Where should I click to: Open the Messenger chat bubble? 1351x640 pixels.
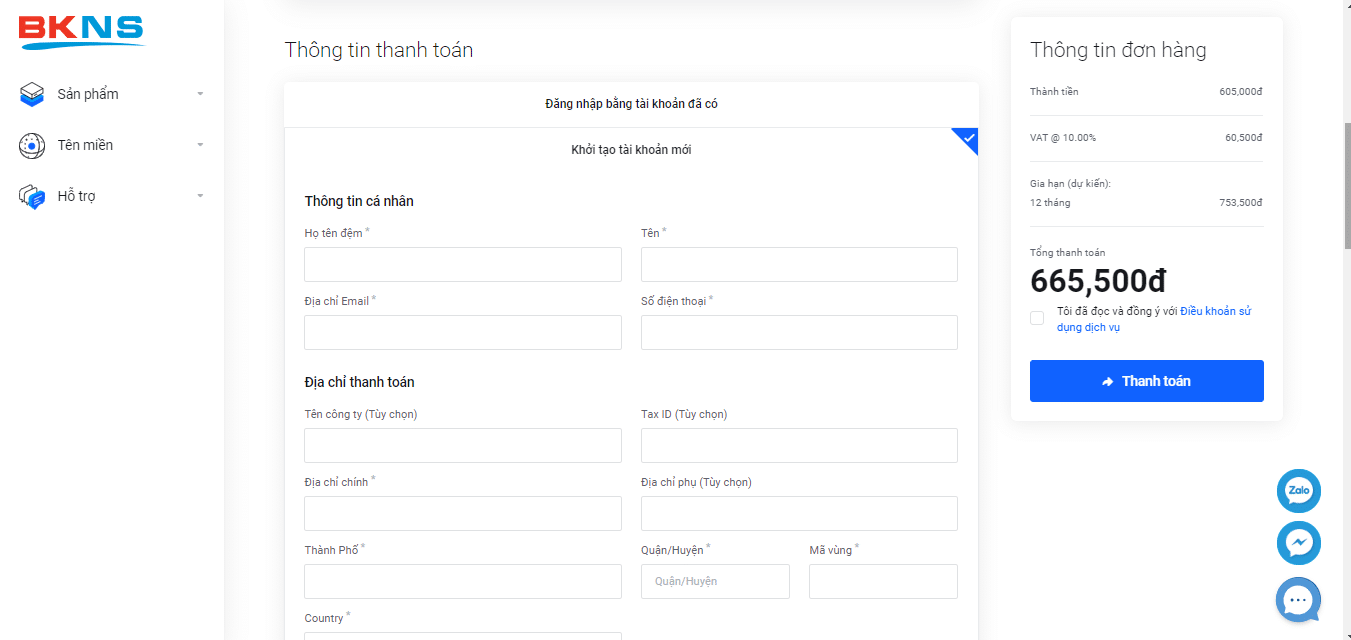(x=1299, y=543)
